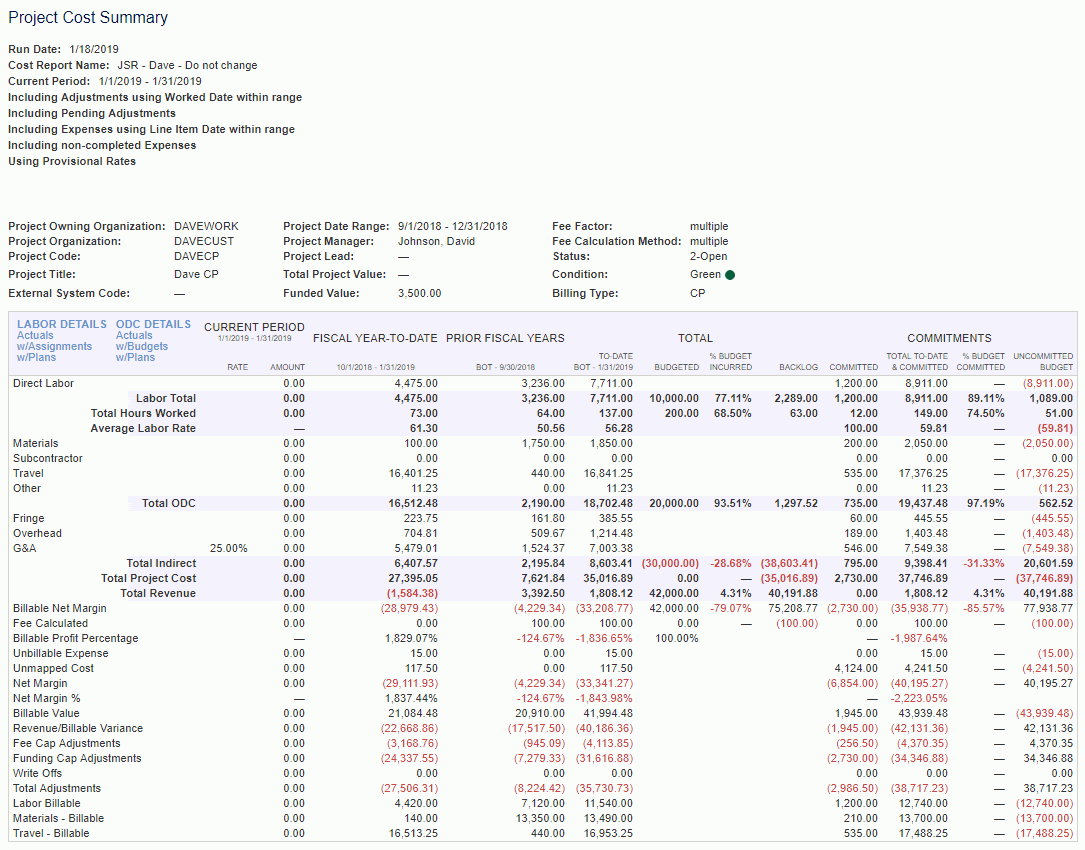Click the FISCAL YEAR-TO-DATE column header
Viewport: 1085px width, 850px height.
375,338
